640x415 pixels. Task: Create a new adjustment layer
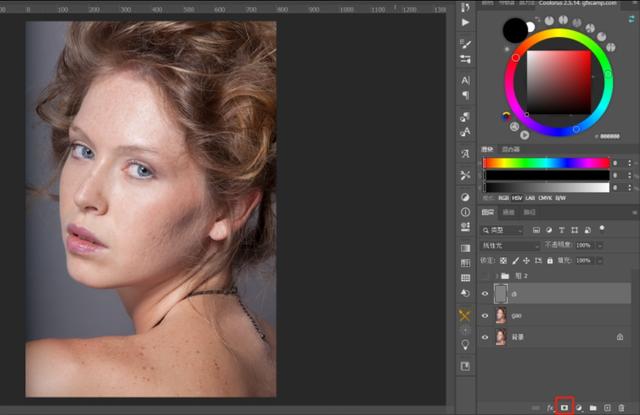[x=577, y=407]
